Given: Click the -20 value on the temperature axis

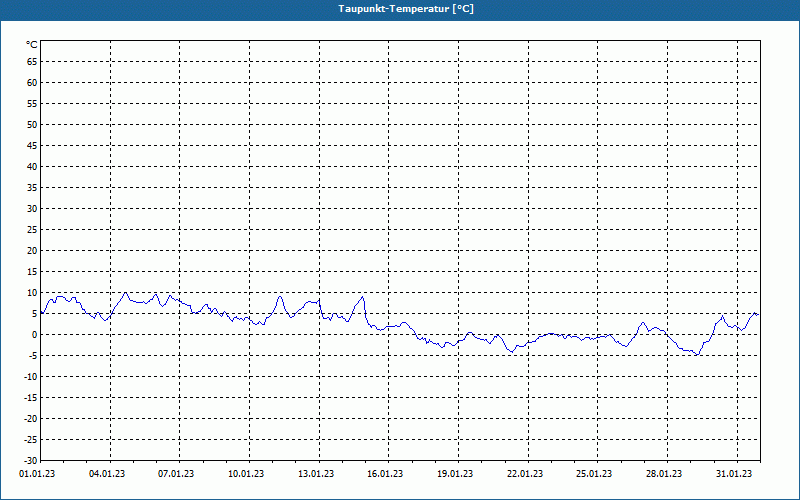Looking at the screenshot, I should tap(31, 419).
